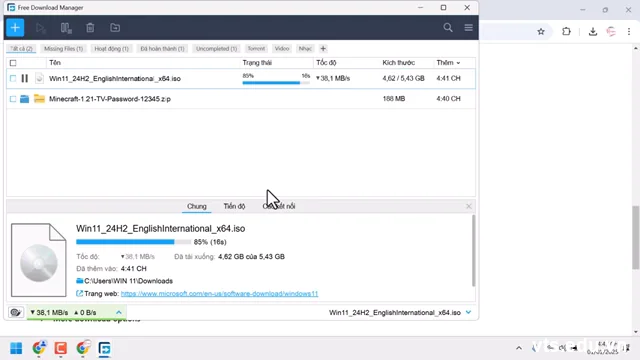The width and height of the screenshot is (640, 360).
Task: Open the browser's downloads icon
Action: click(593, 31)
